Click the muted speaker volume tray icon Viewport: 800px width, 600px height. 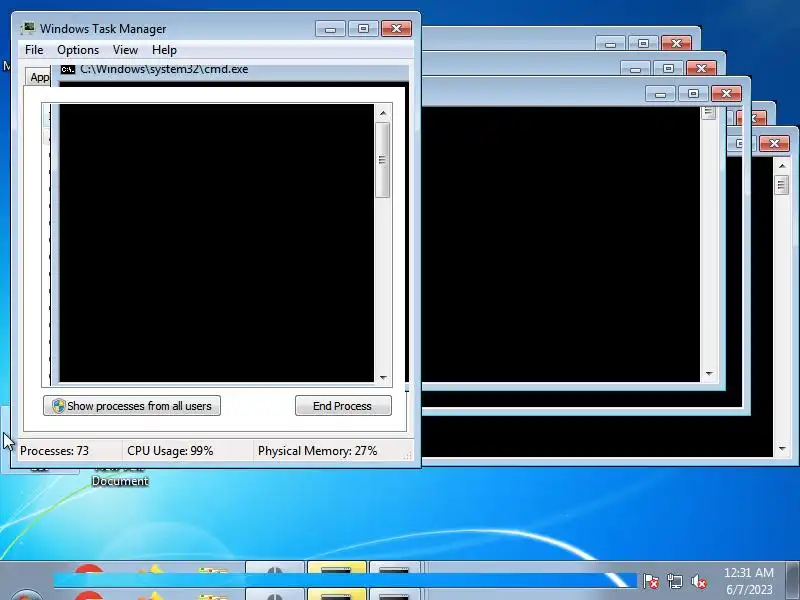coord(698,581)
